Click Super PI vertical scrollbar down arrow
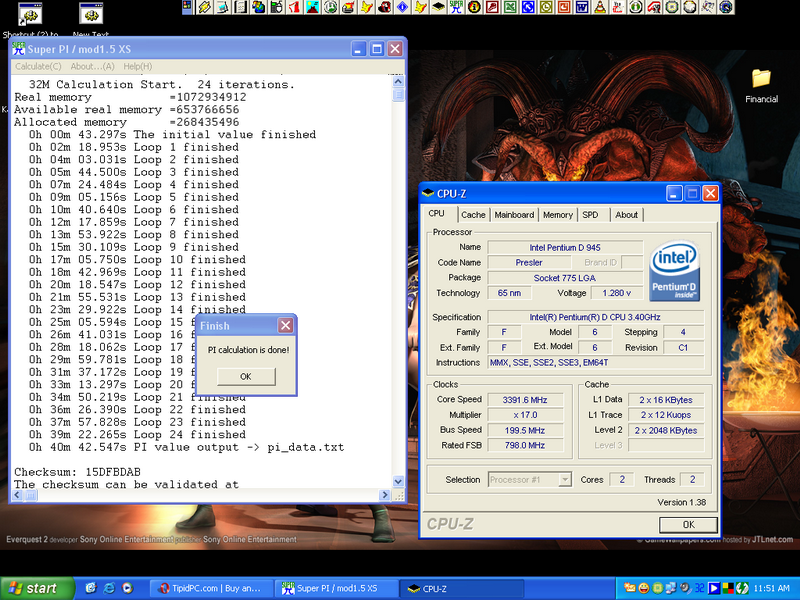 click(398, 481)
